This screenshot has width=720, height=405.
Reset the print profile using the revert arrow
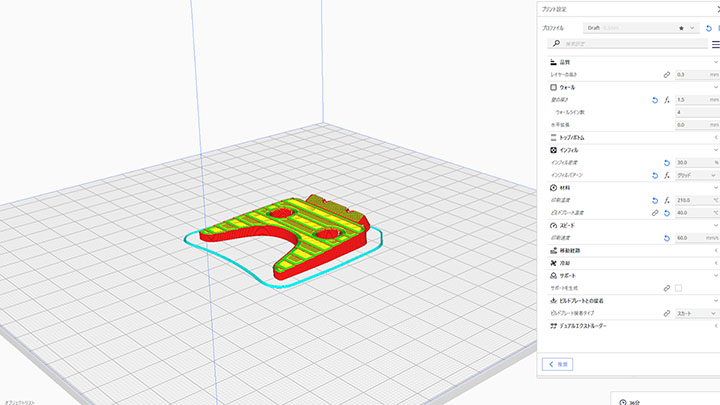pyautogui.click(x=708, y=29)
